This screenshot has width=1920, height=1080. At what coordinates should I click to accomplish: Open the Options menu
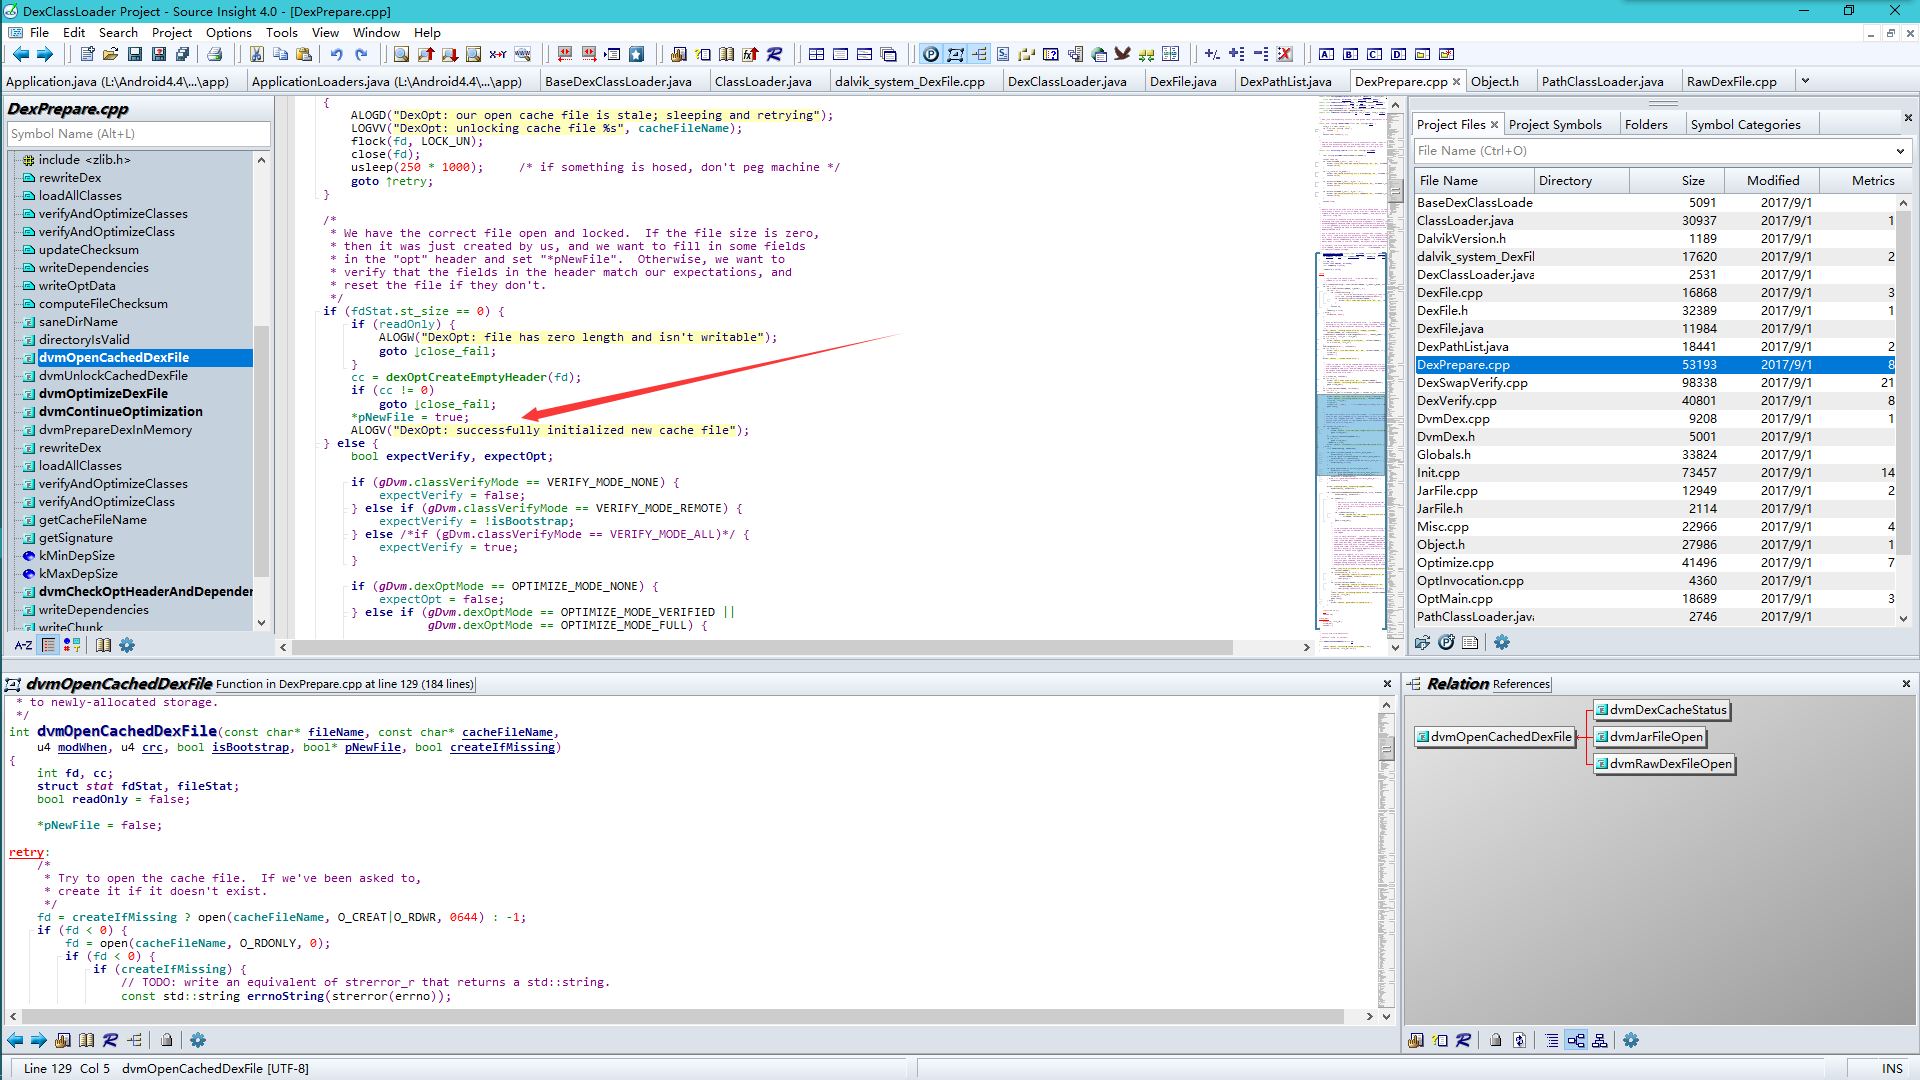tap(229, 32)
